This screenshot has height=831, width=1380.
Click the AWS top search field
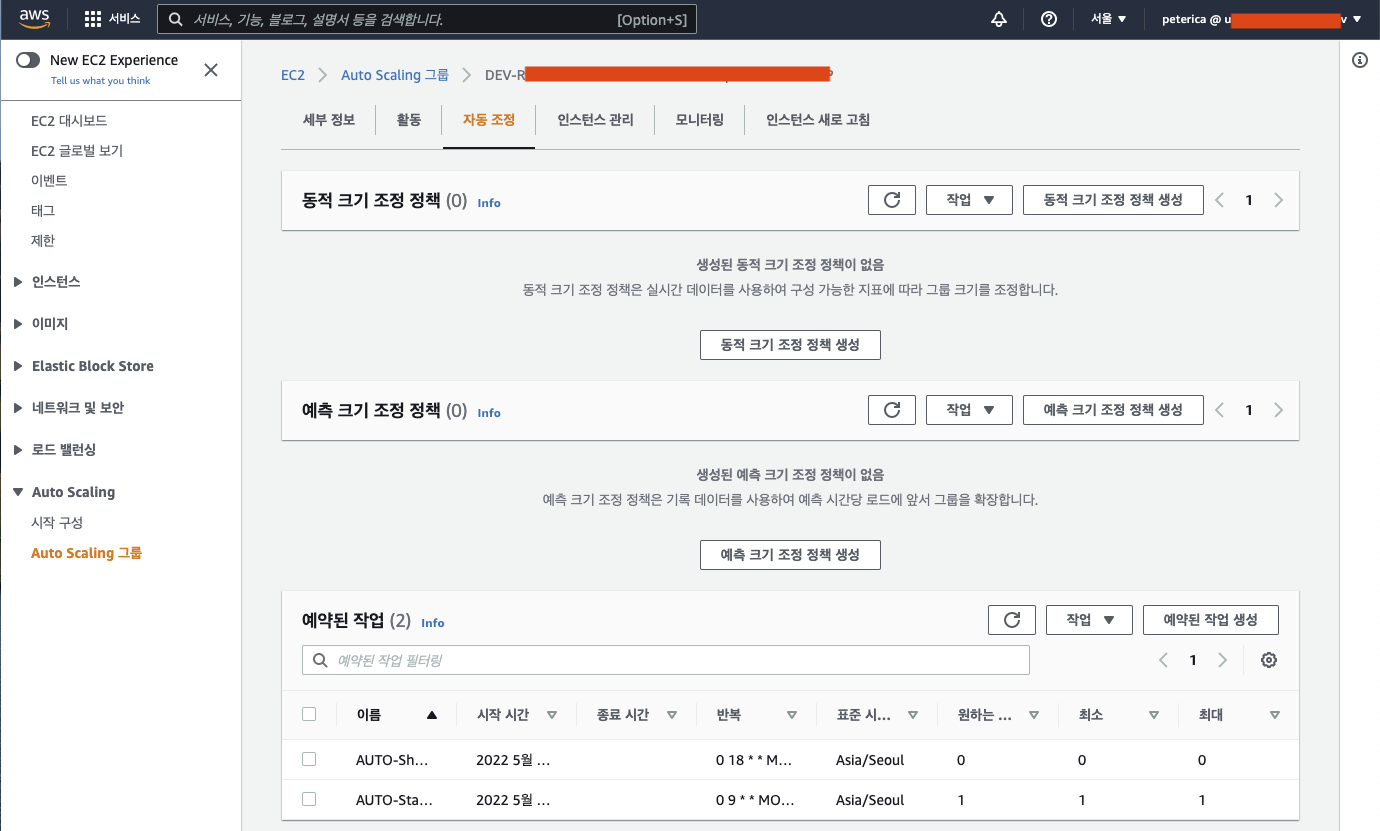tap(427, 19)
